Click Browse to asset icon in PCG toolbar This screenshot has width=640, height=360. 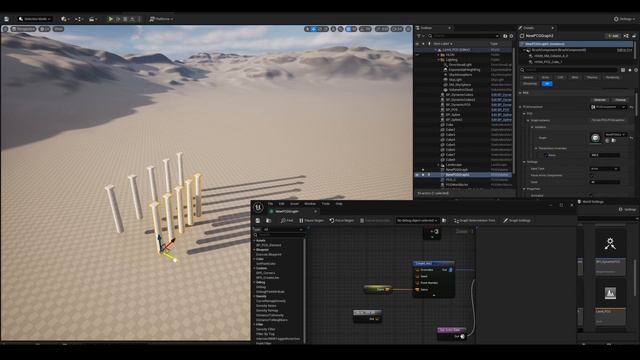pos(269,220)
